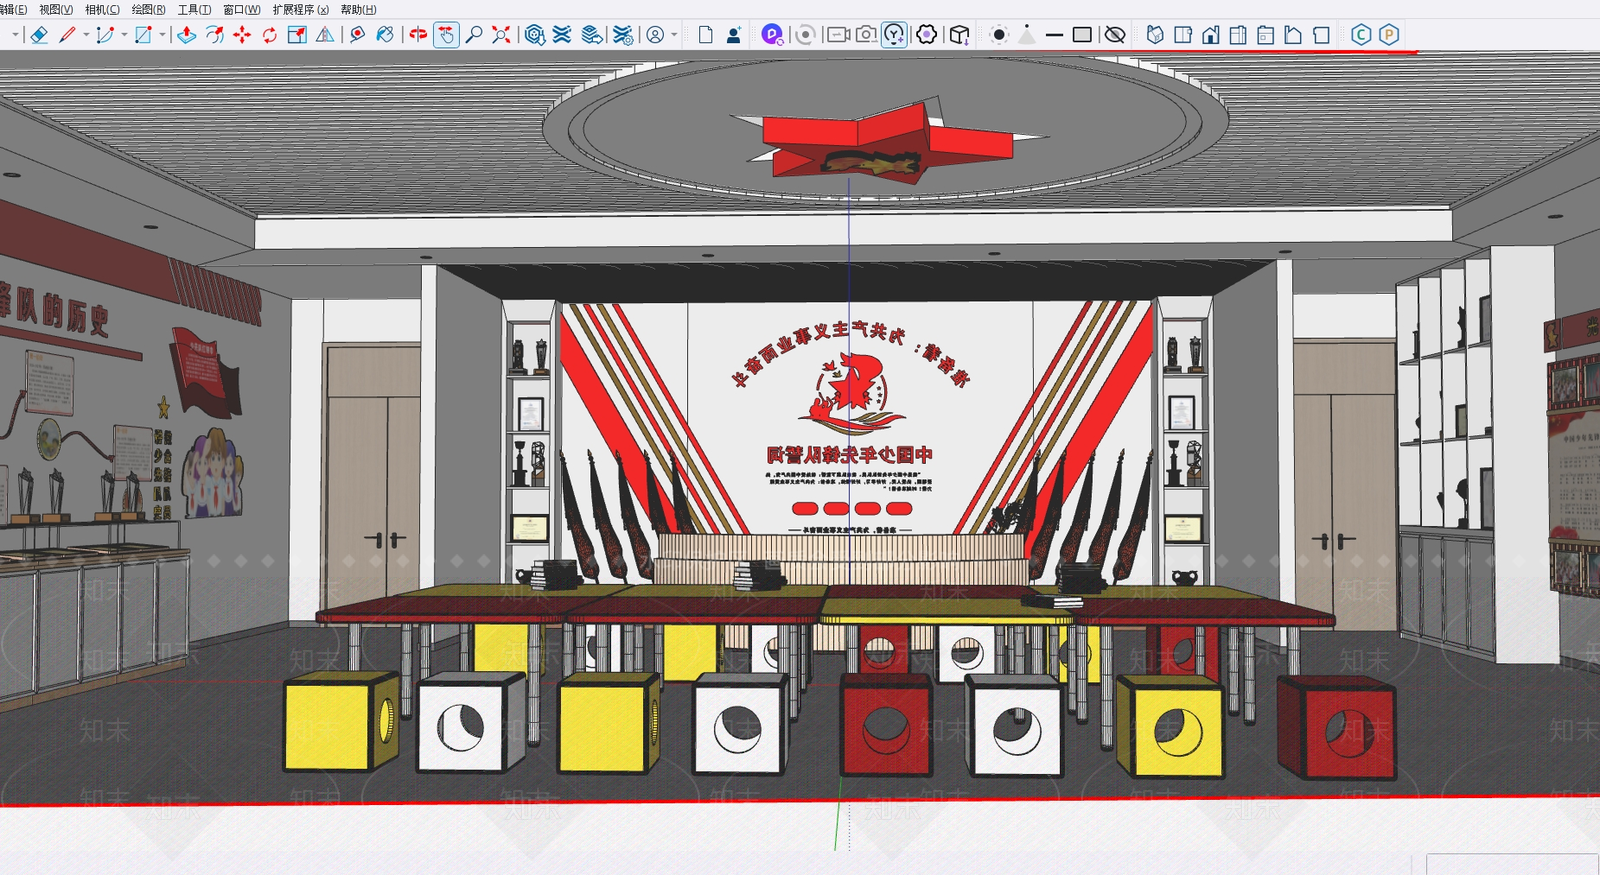
Task: Activate the Push/Pull tool
Action: coord(187,35)
